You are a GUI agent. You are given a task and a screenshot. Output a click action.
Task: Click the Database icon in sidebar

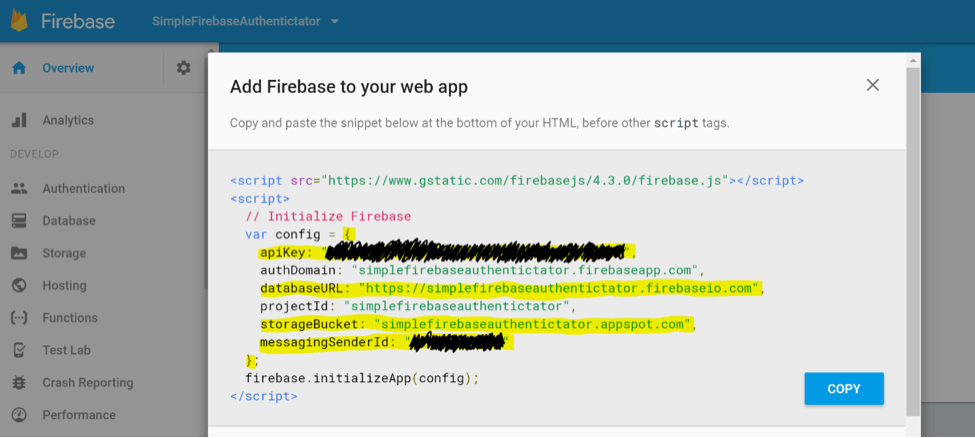(x=19, y=221)
